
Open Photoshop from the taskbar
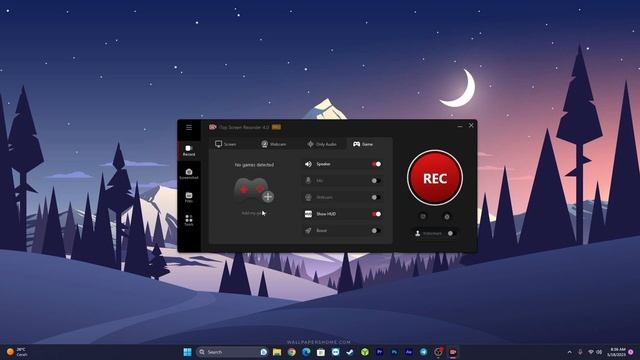[394, 352]
